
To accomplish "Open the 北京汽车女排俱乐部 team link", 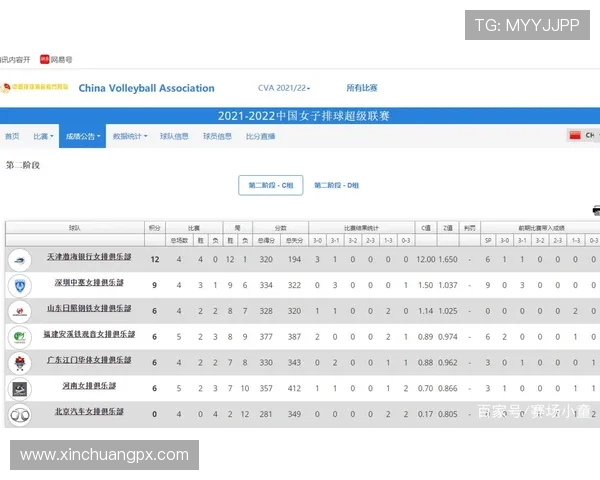I will [89, 411].
